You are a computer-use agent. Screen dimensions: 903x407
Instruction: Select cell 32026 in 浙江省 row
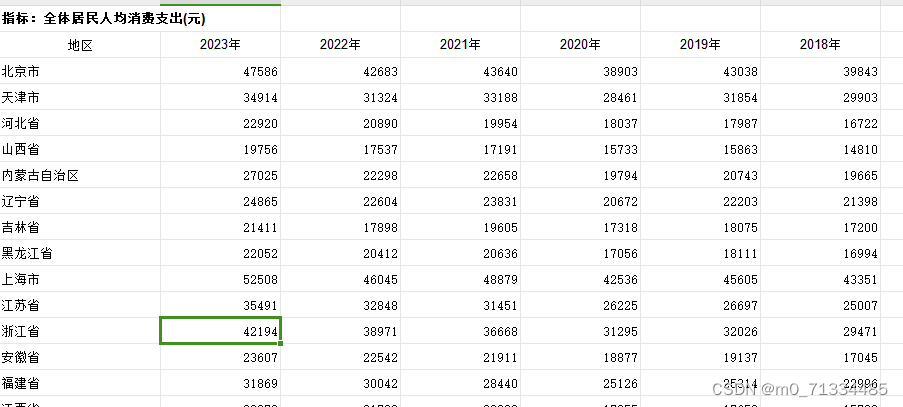[700, 331]
